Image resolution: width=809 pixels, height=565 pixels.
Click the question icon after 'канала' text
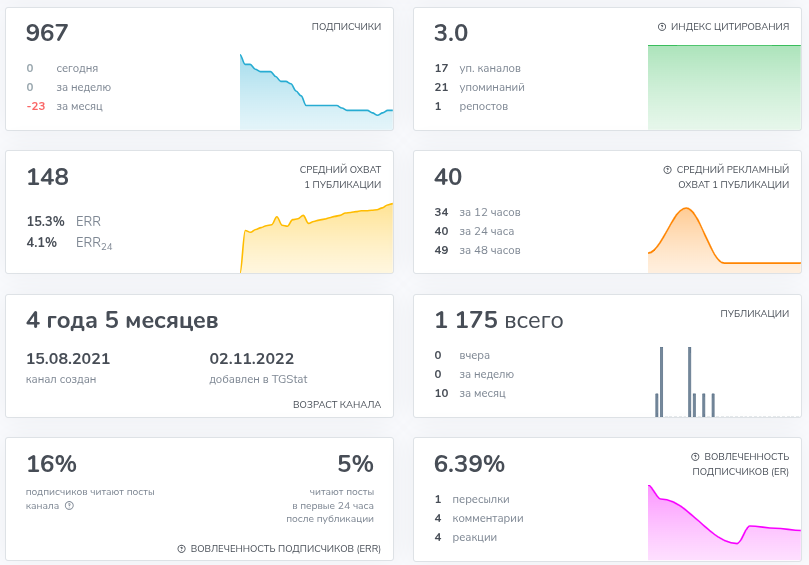coord(70,506)
